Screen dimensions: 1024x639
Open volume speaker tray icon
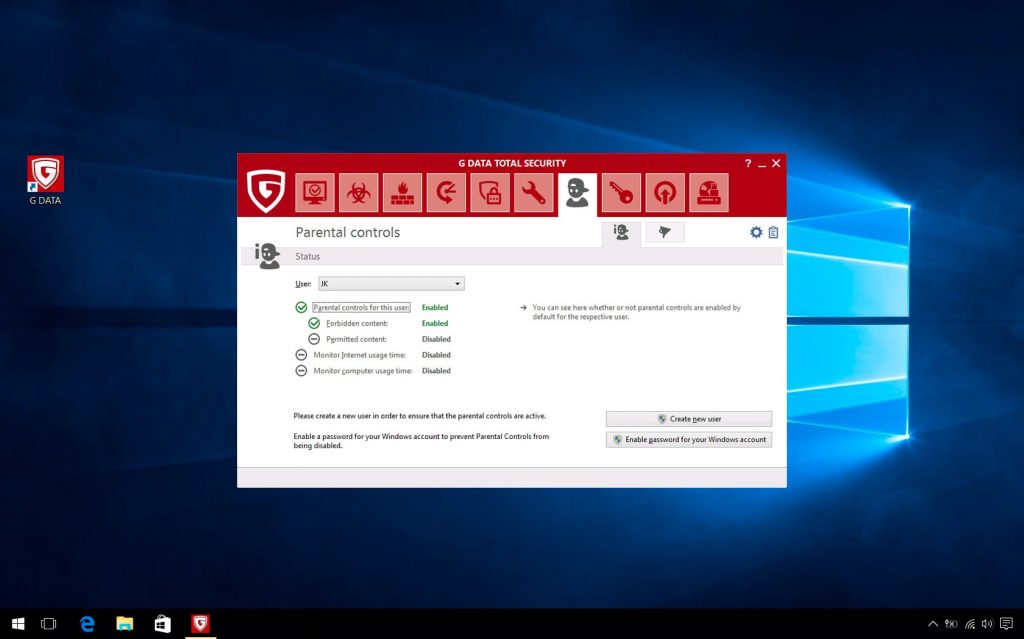coord(987,624)
